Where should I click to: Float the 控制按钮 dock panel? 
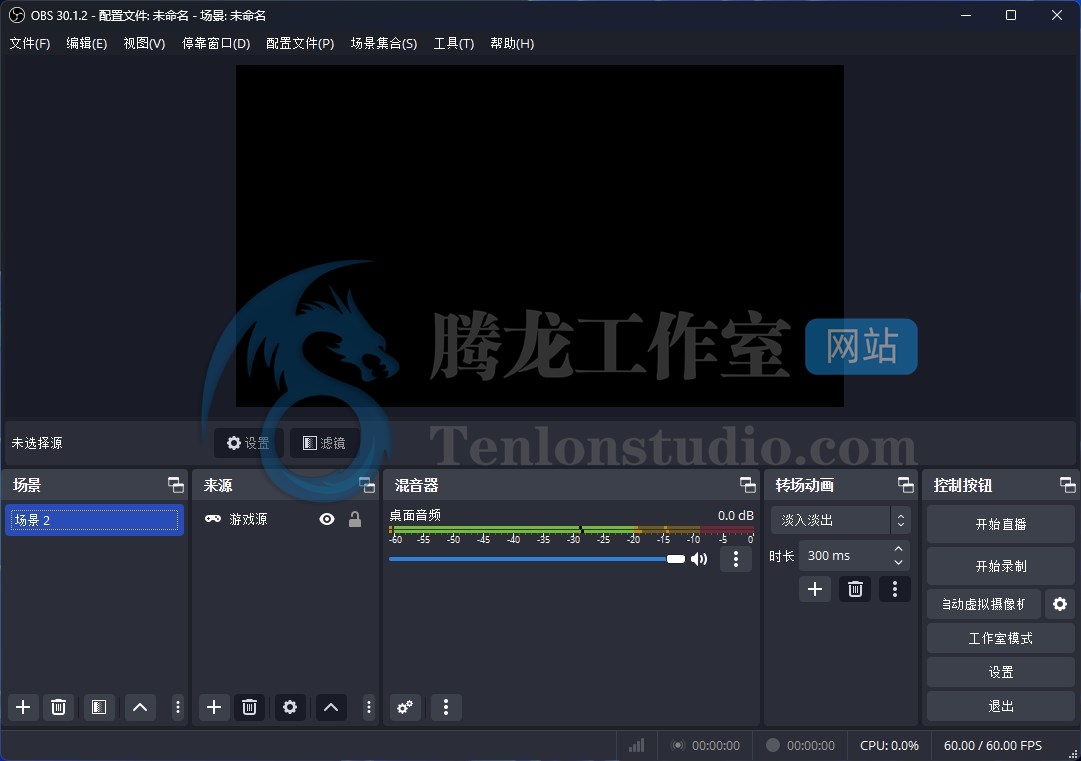1068,485
